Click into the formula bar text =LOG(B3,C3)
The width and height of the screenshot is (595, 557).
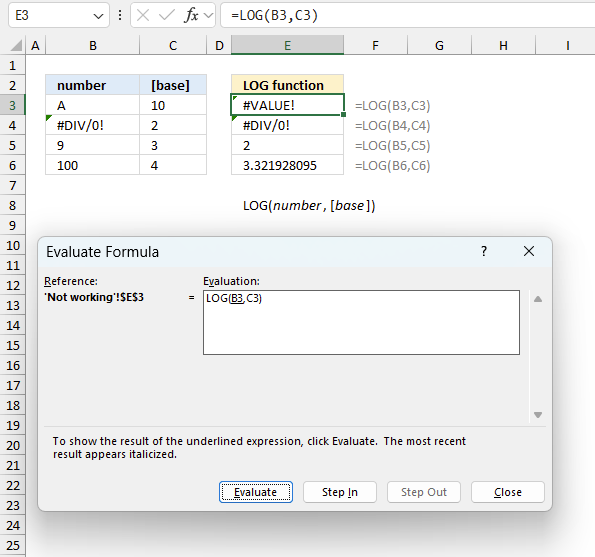click(274, 15)
